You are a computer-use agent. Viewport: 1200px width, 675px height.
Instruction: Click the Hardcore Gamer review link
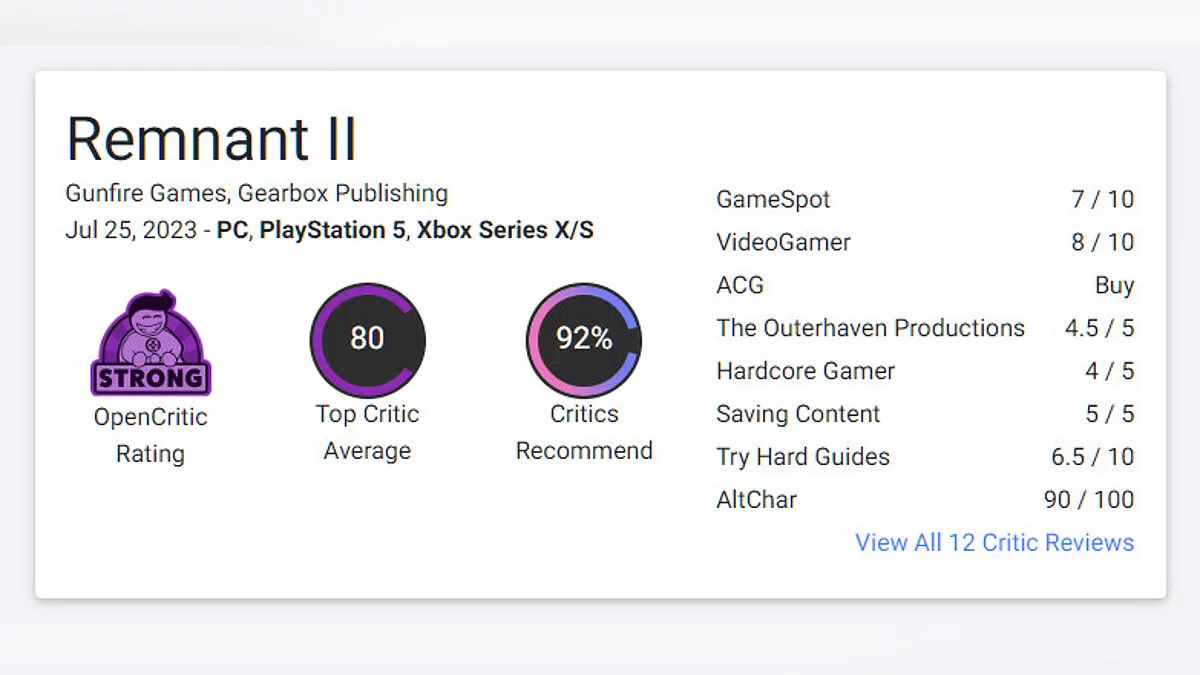pos(805,371)
